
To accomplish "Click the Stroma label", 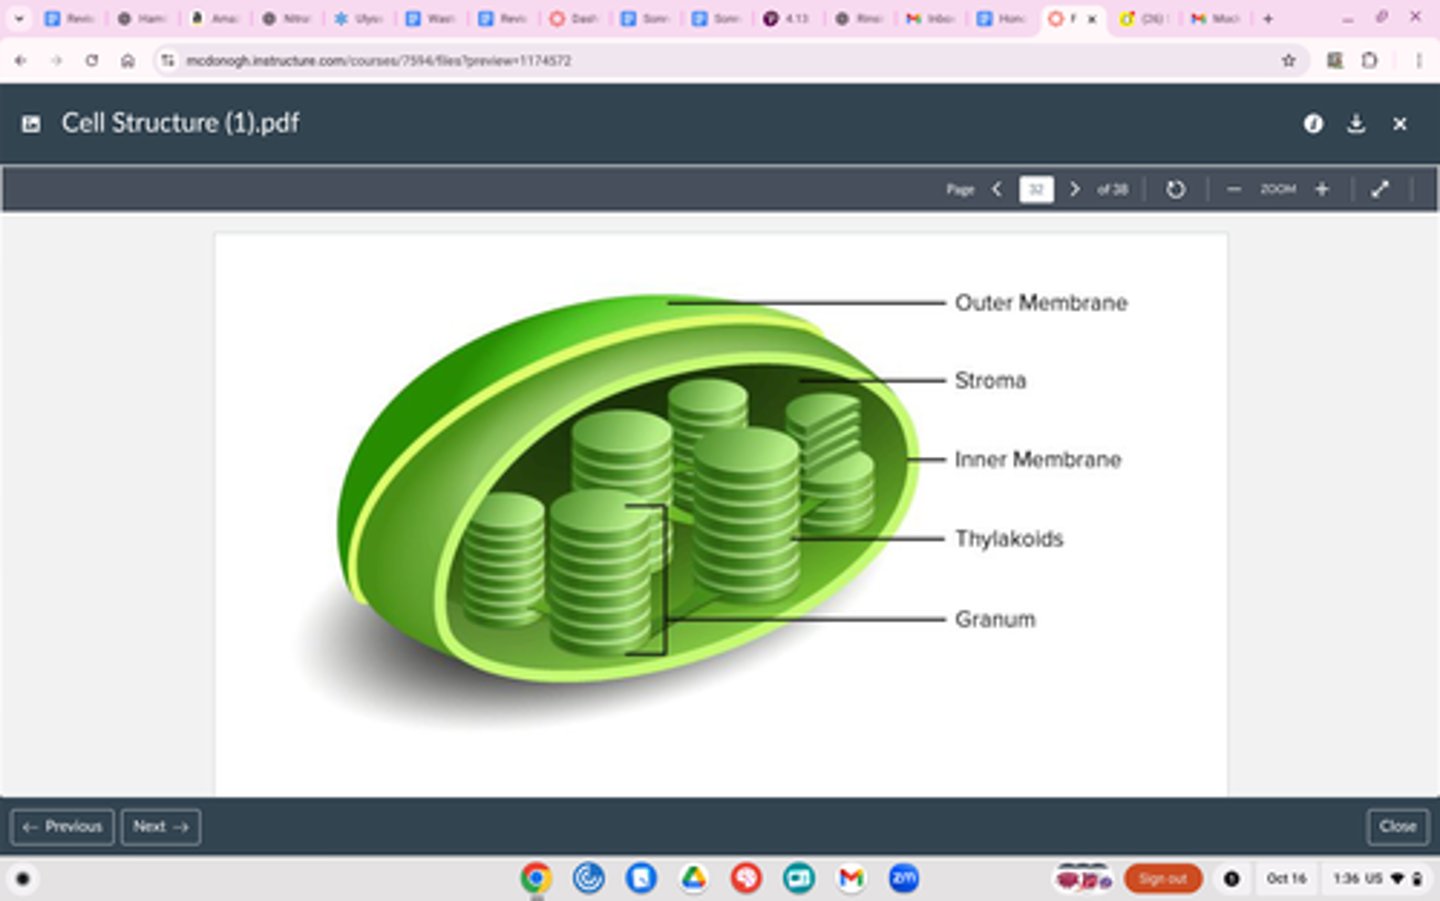I will [x=990, y=381].
